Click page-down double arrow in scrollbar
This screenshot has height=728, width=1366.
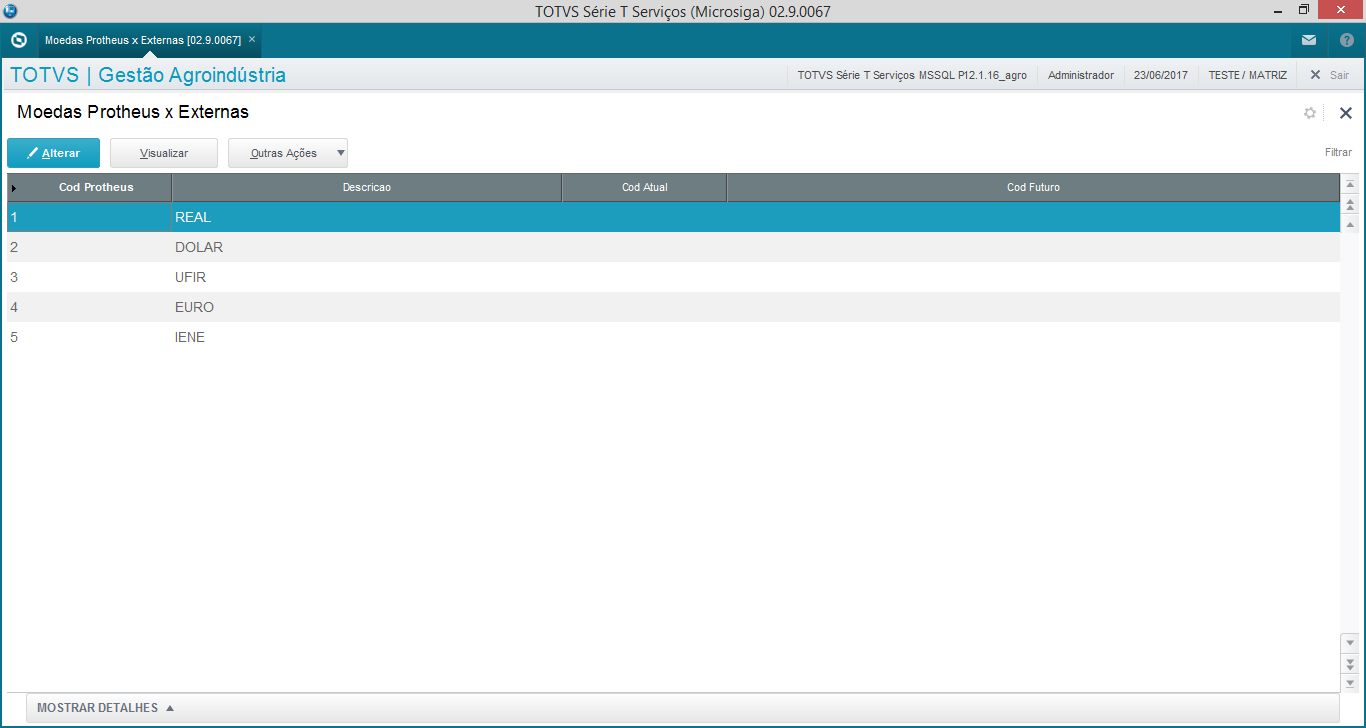(x=1350, y=663)
